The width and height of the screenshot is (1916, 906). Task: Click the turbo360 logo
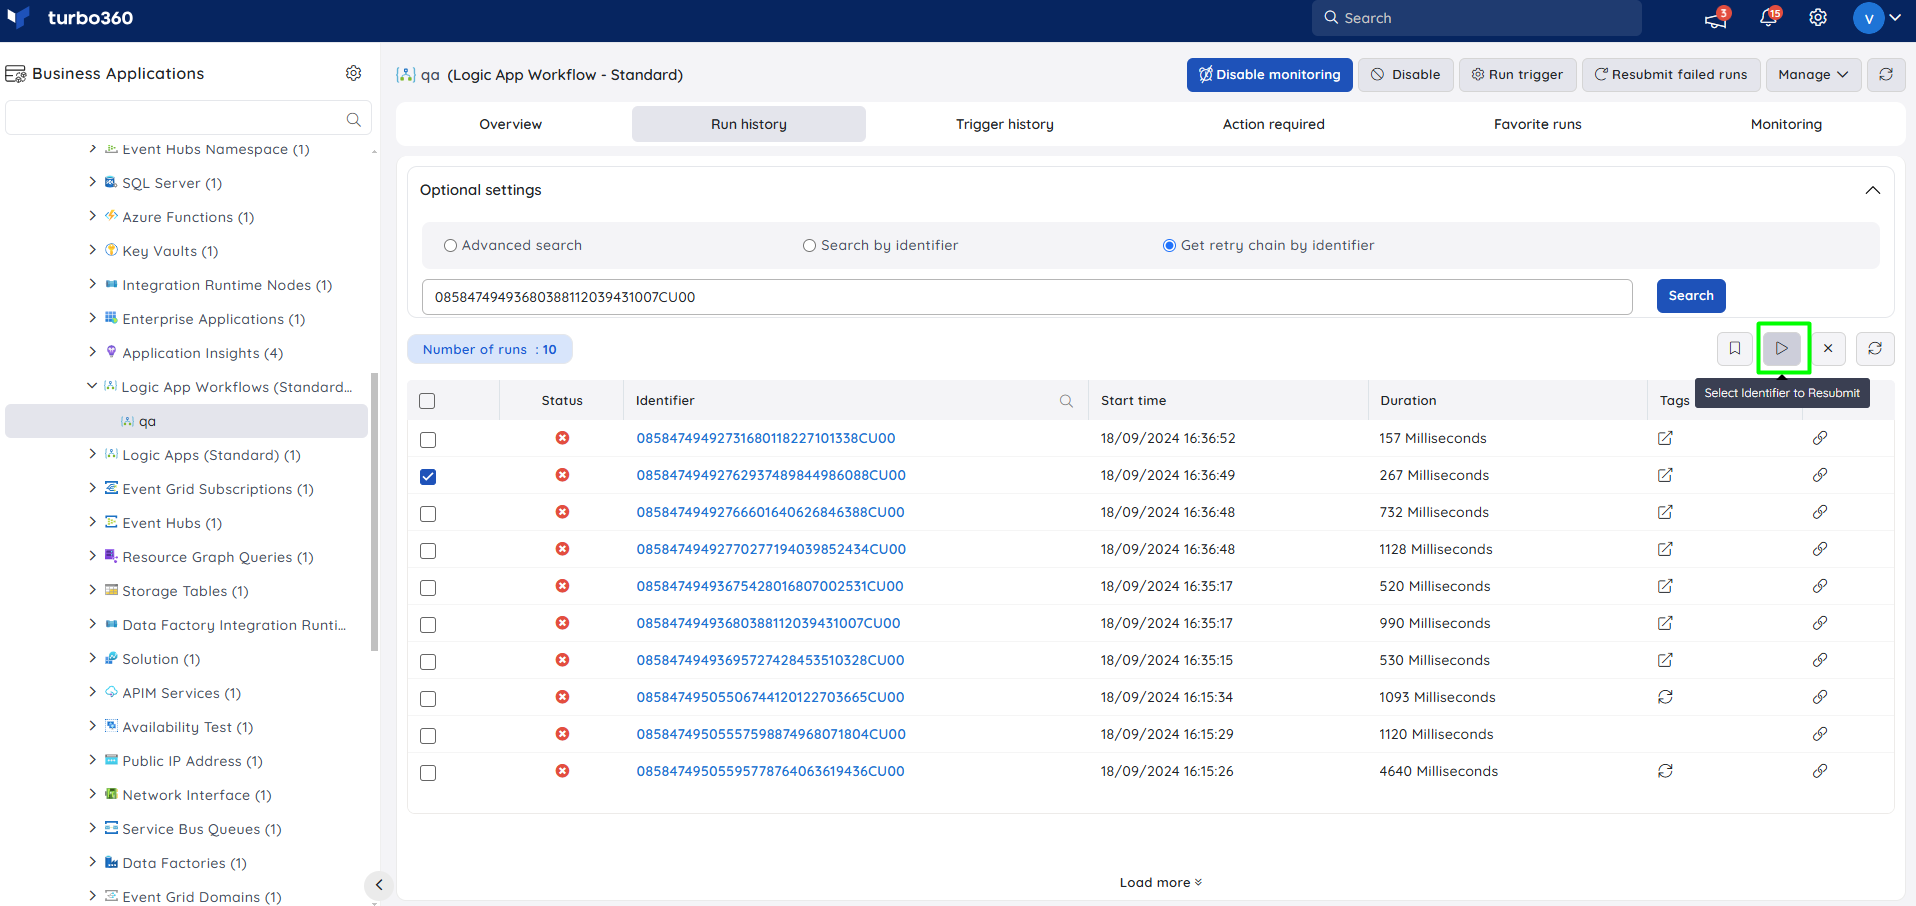(70, 18)
